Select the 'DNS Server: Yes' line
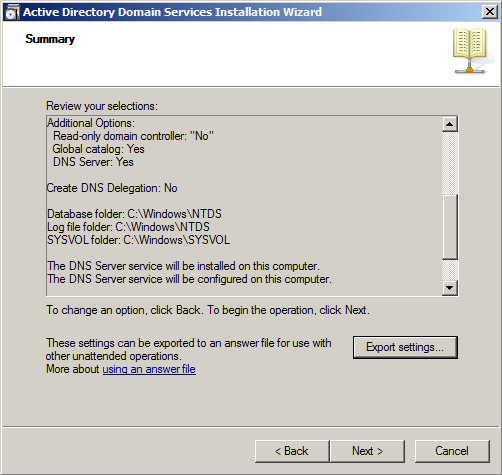 [x=93, y=162]
